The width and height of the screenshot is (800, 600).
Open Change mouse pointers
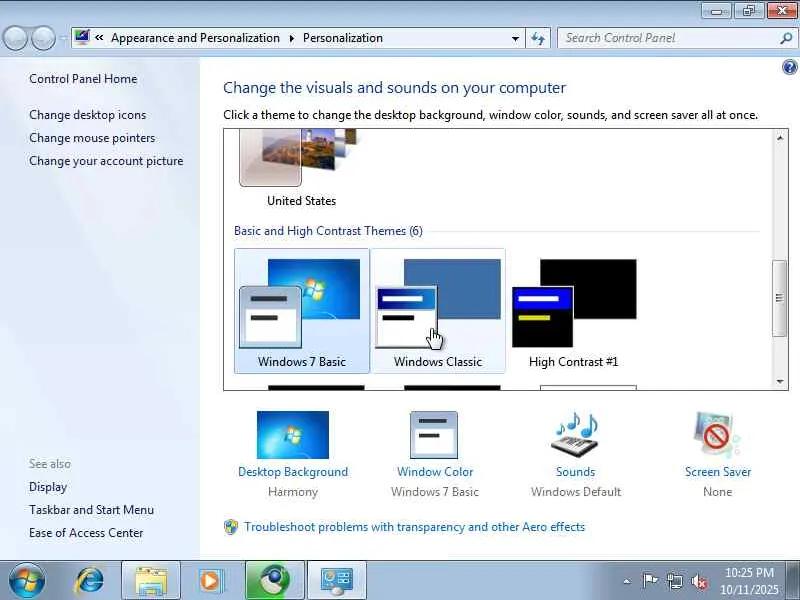(x=92, y=138)
